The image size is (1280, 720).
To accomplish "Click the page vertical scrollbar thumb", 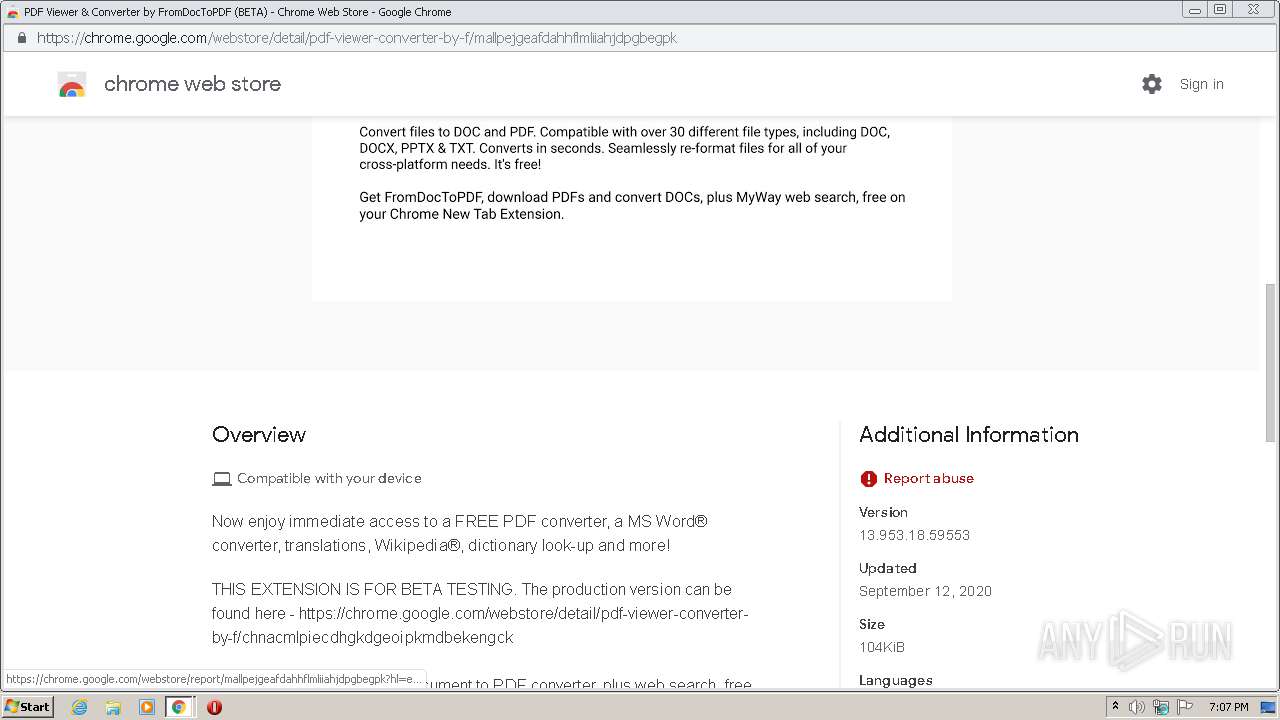I will [1271, 362].
